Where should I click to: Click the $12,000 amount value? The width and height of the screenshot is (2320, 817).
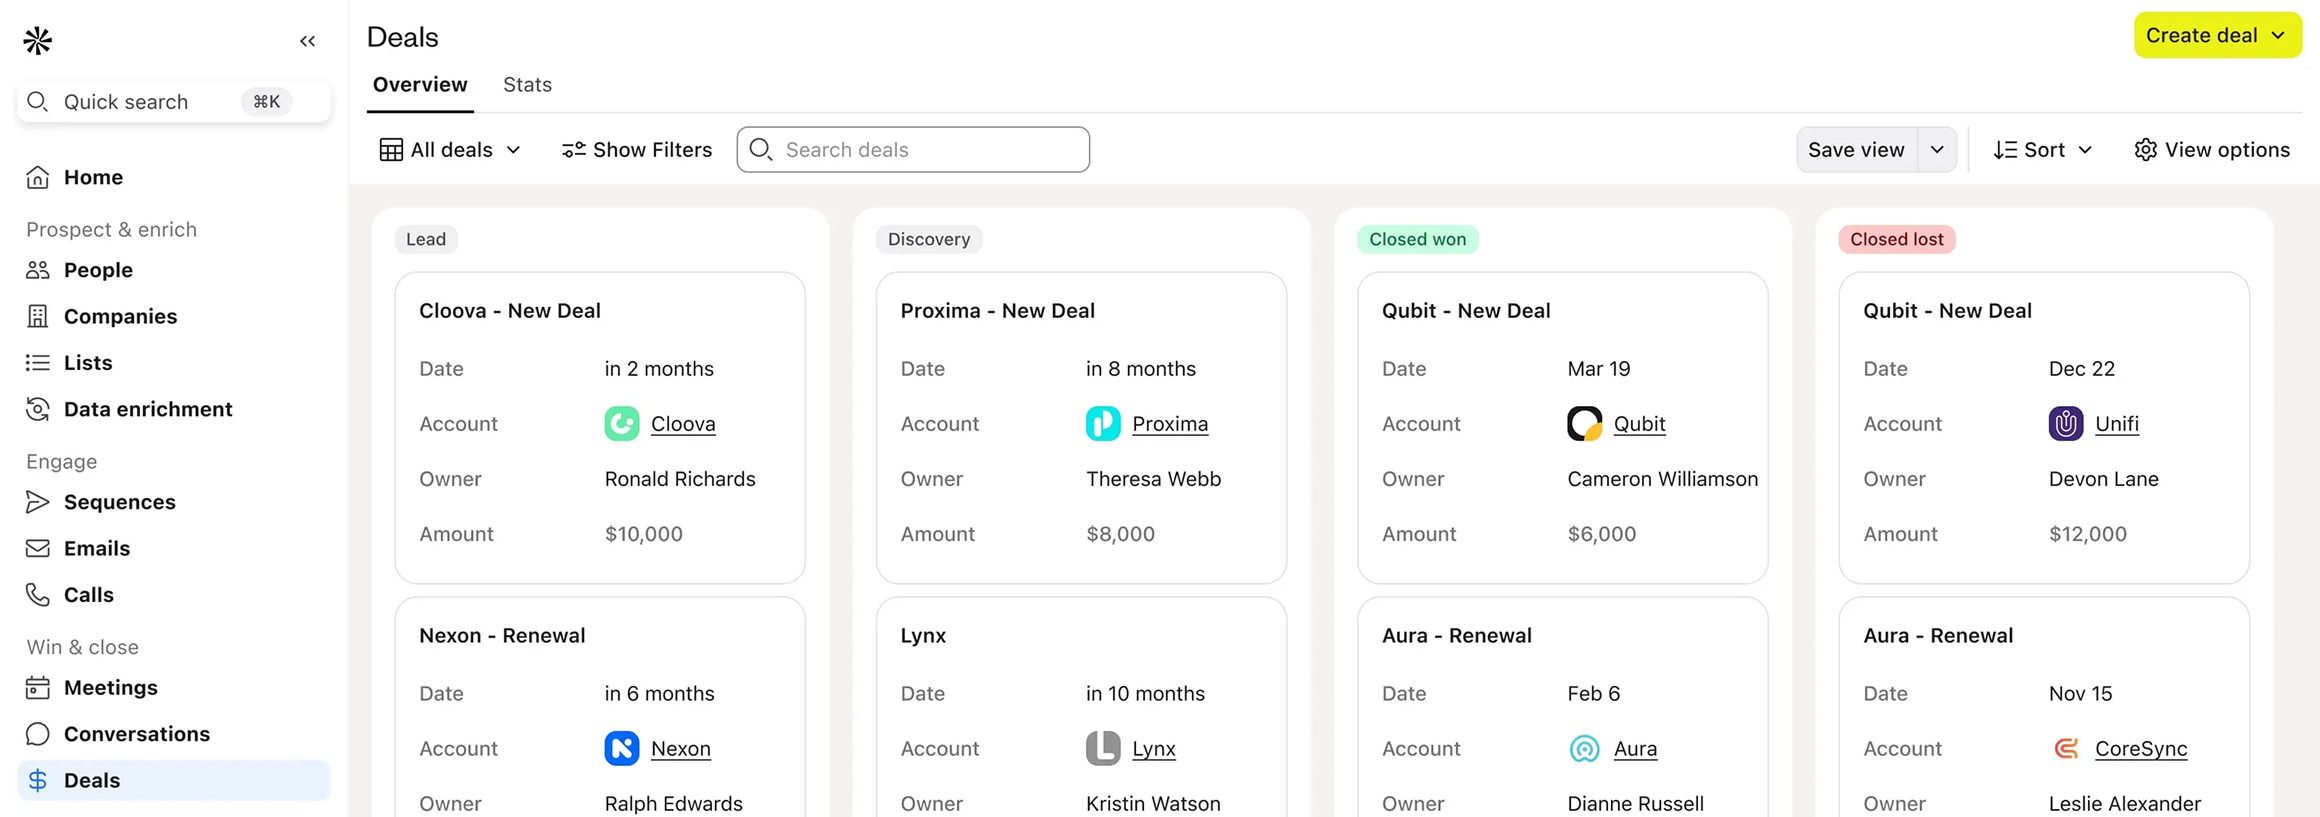click(2088, 534)
